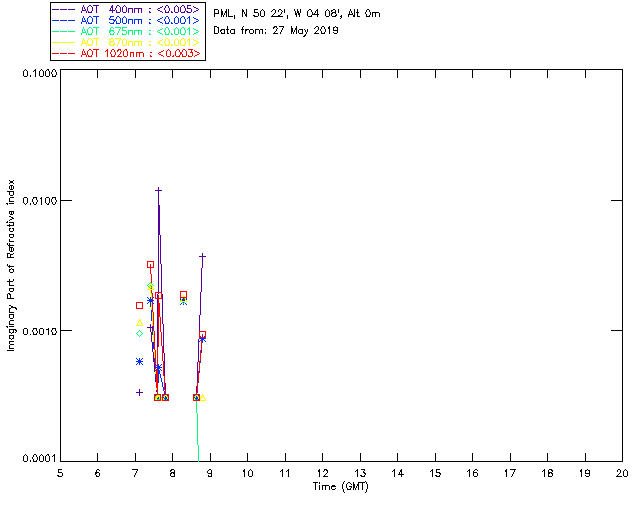
Task: Click the isolated yellow triangle marker just after time 7
Action: click(x=140, y=323)
